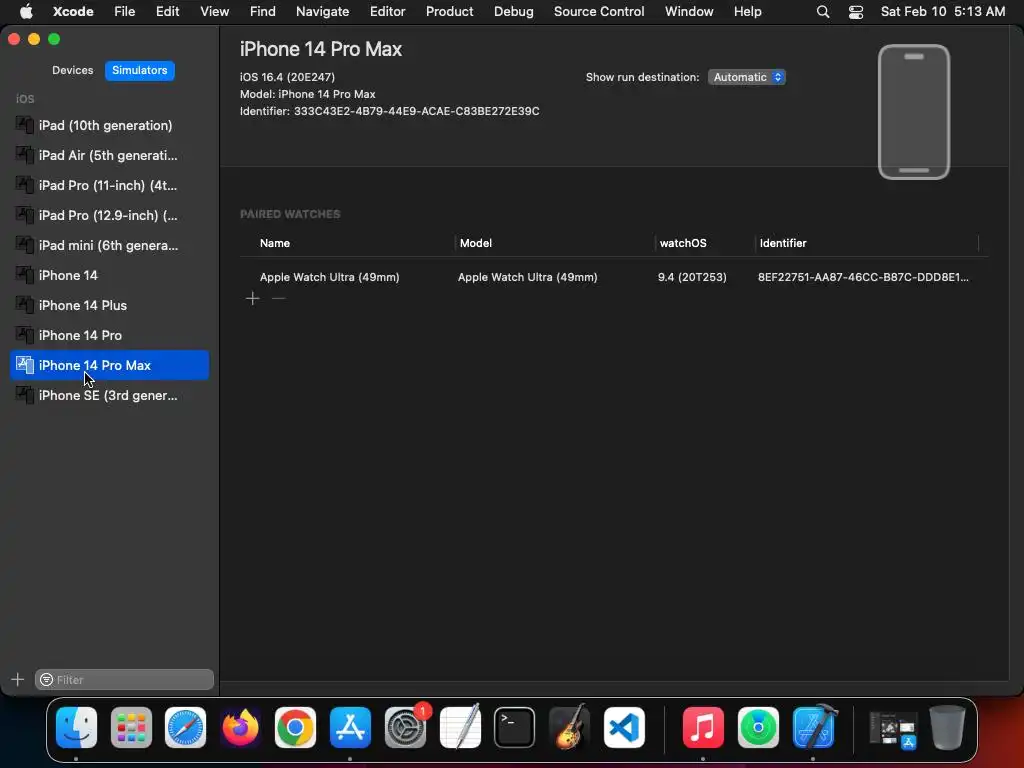Open the Trash from the Dock
1024x768 pixels.
coord(947,728)
